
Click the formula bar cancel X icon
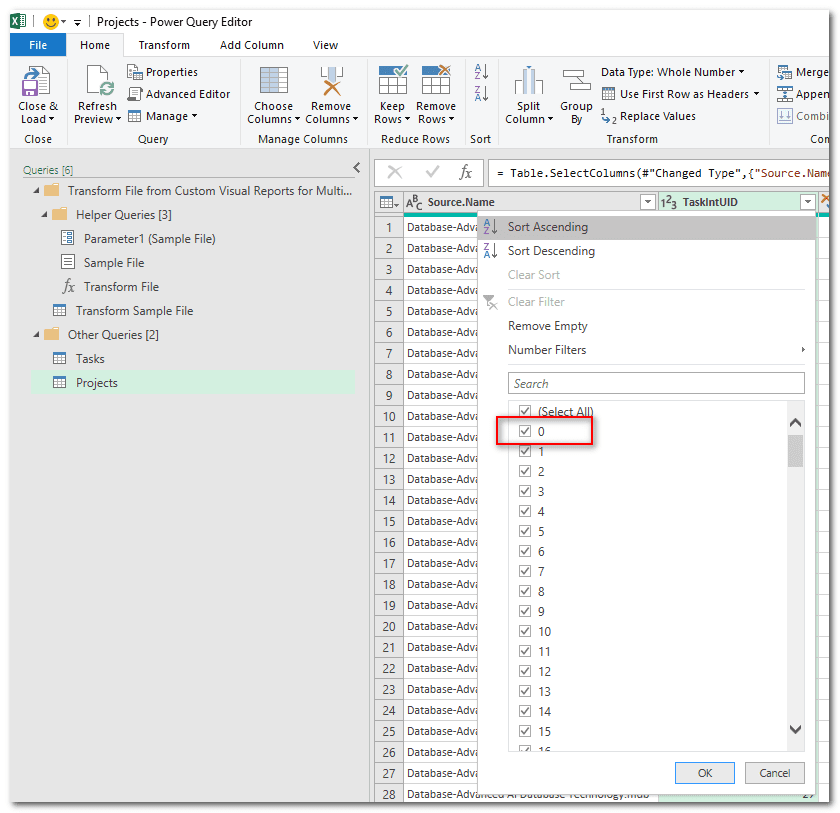tap(395, 172)
